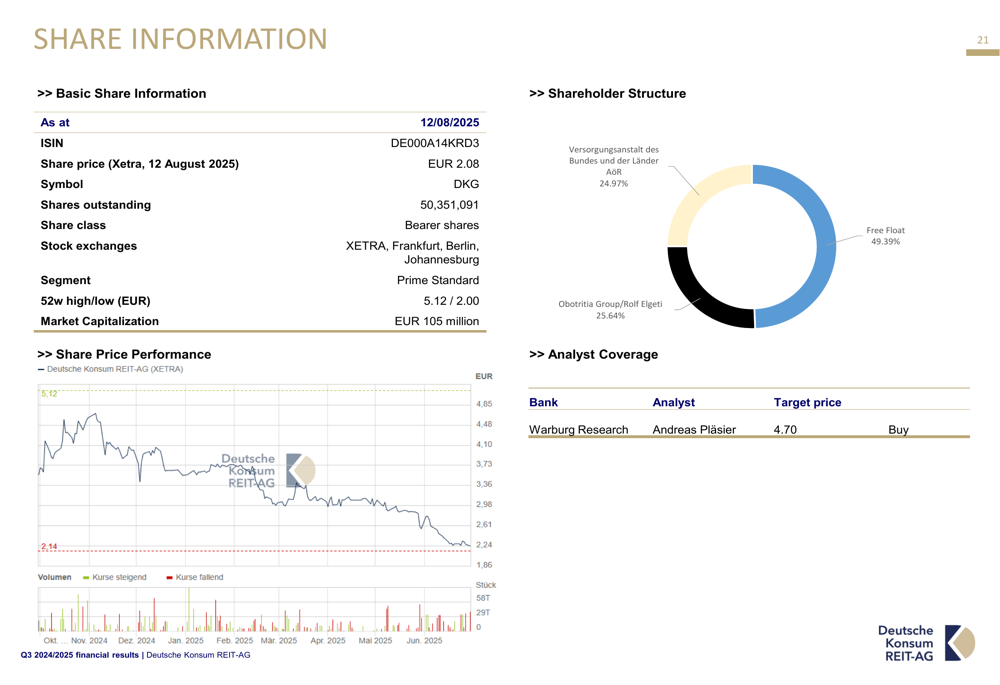Click the 'EUR 105 million' market cap
This screenshot has height=685, width=1000.
coord(437,321)
